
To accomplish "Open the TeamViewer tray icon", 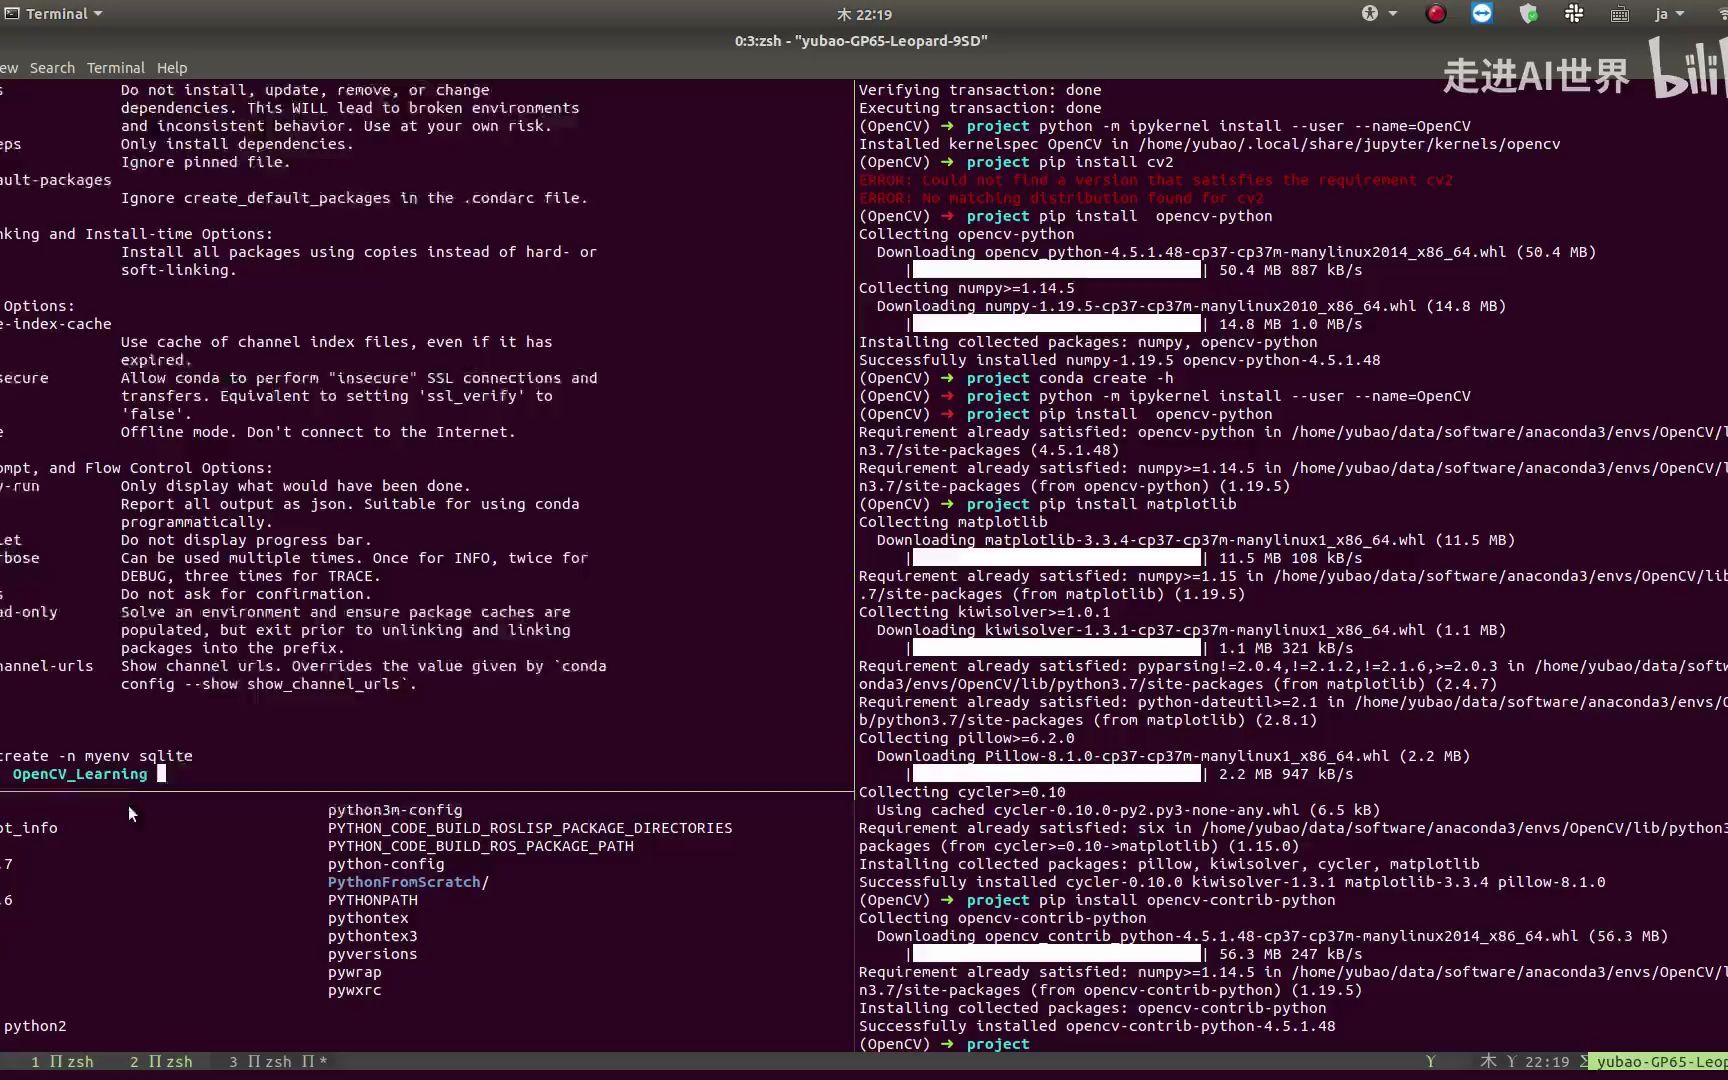I will [1482, 14].
